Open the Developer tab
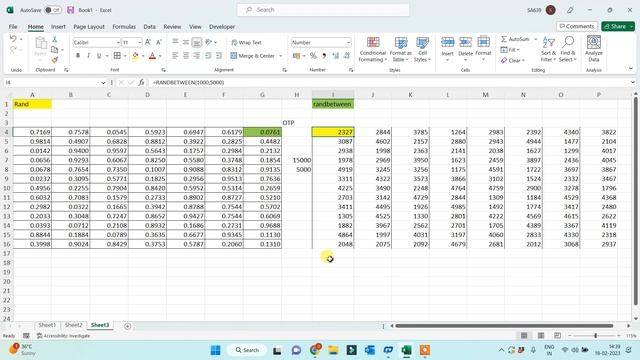Screen dimensions: 640x360 222,27
